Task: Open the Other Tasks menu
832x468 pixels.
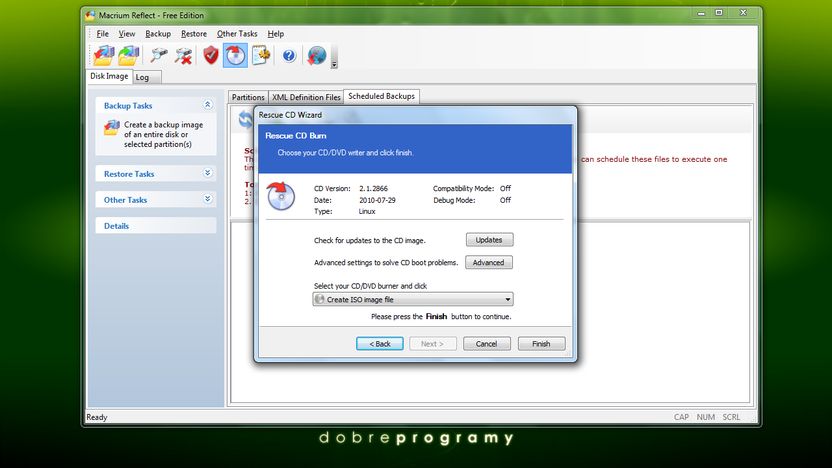Action: (x=237, y=33)
